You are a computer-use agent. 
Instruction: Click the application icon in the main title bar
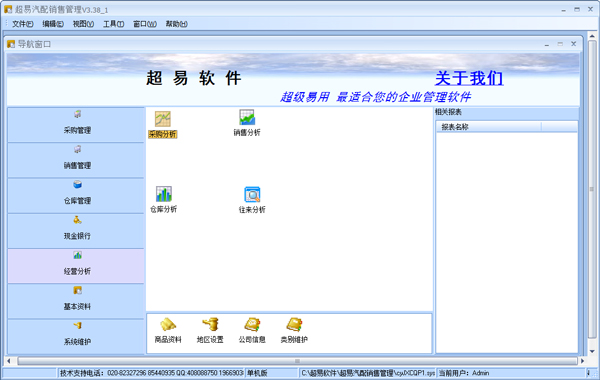tap(8, 9)
